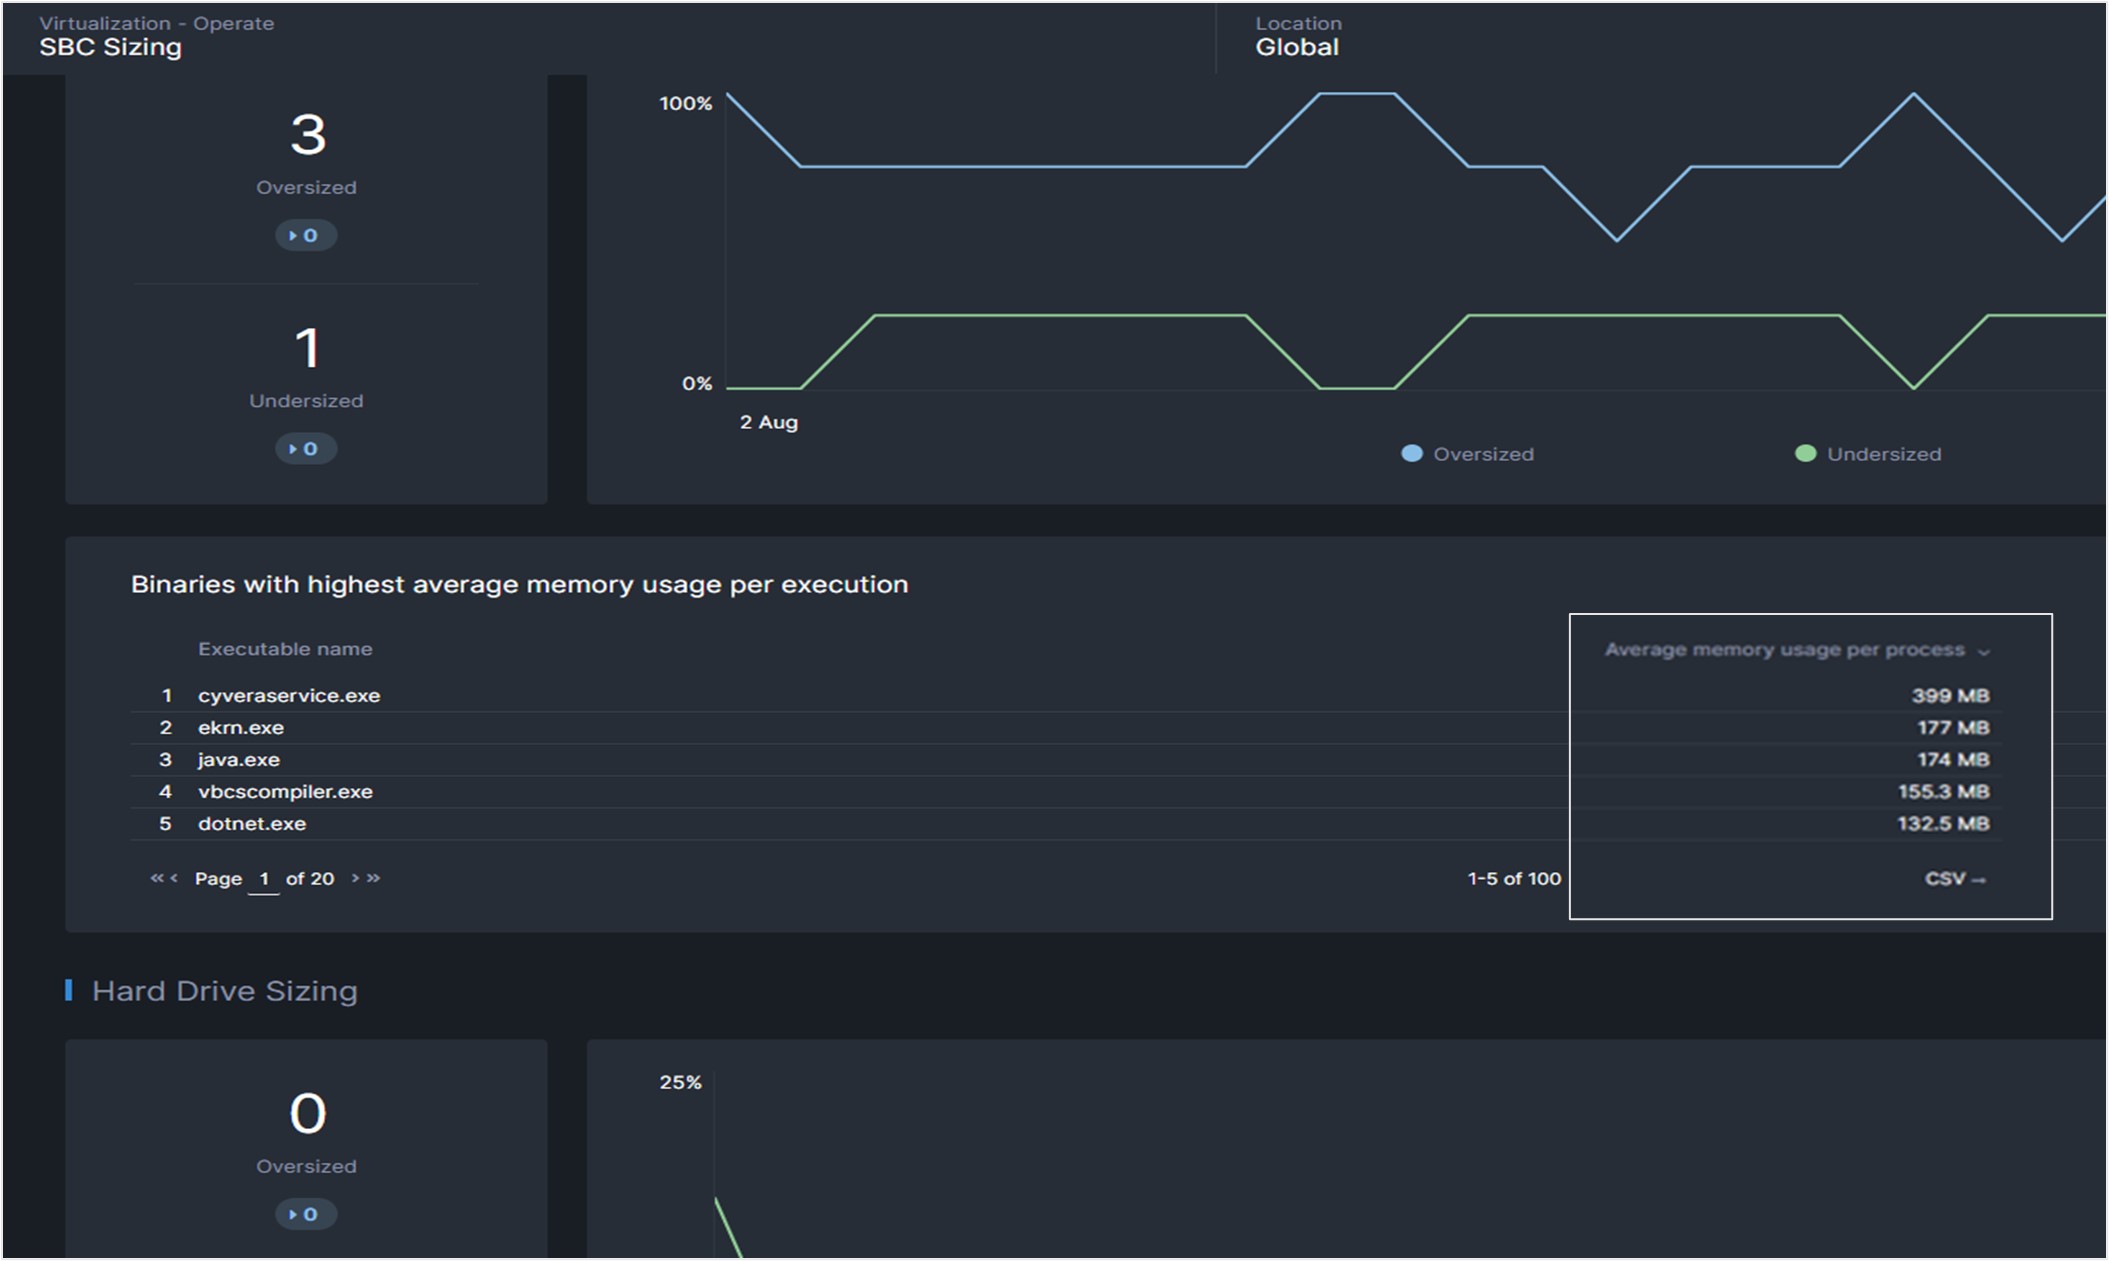Export table via CSV link
Screen dimensions: 2109x1261
coord(1954,879)
